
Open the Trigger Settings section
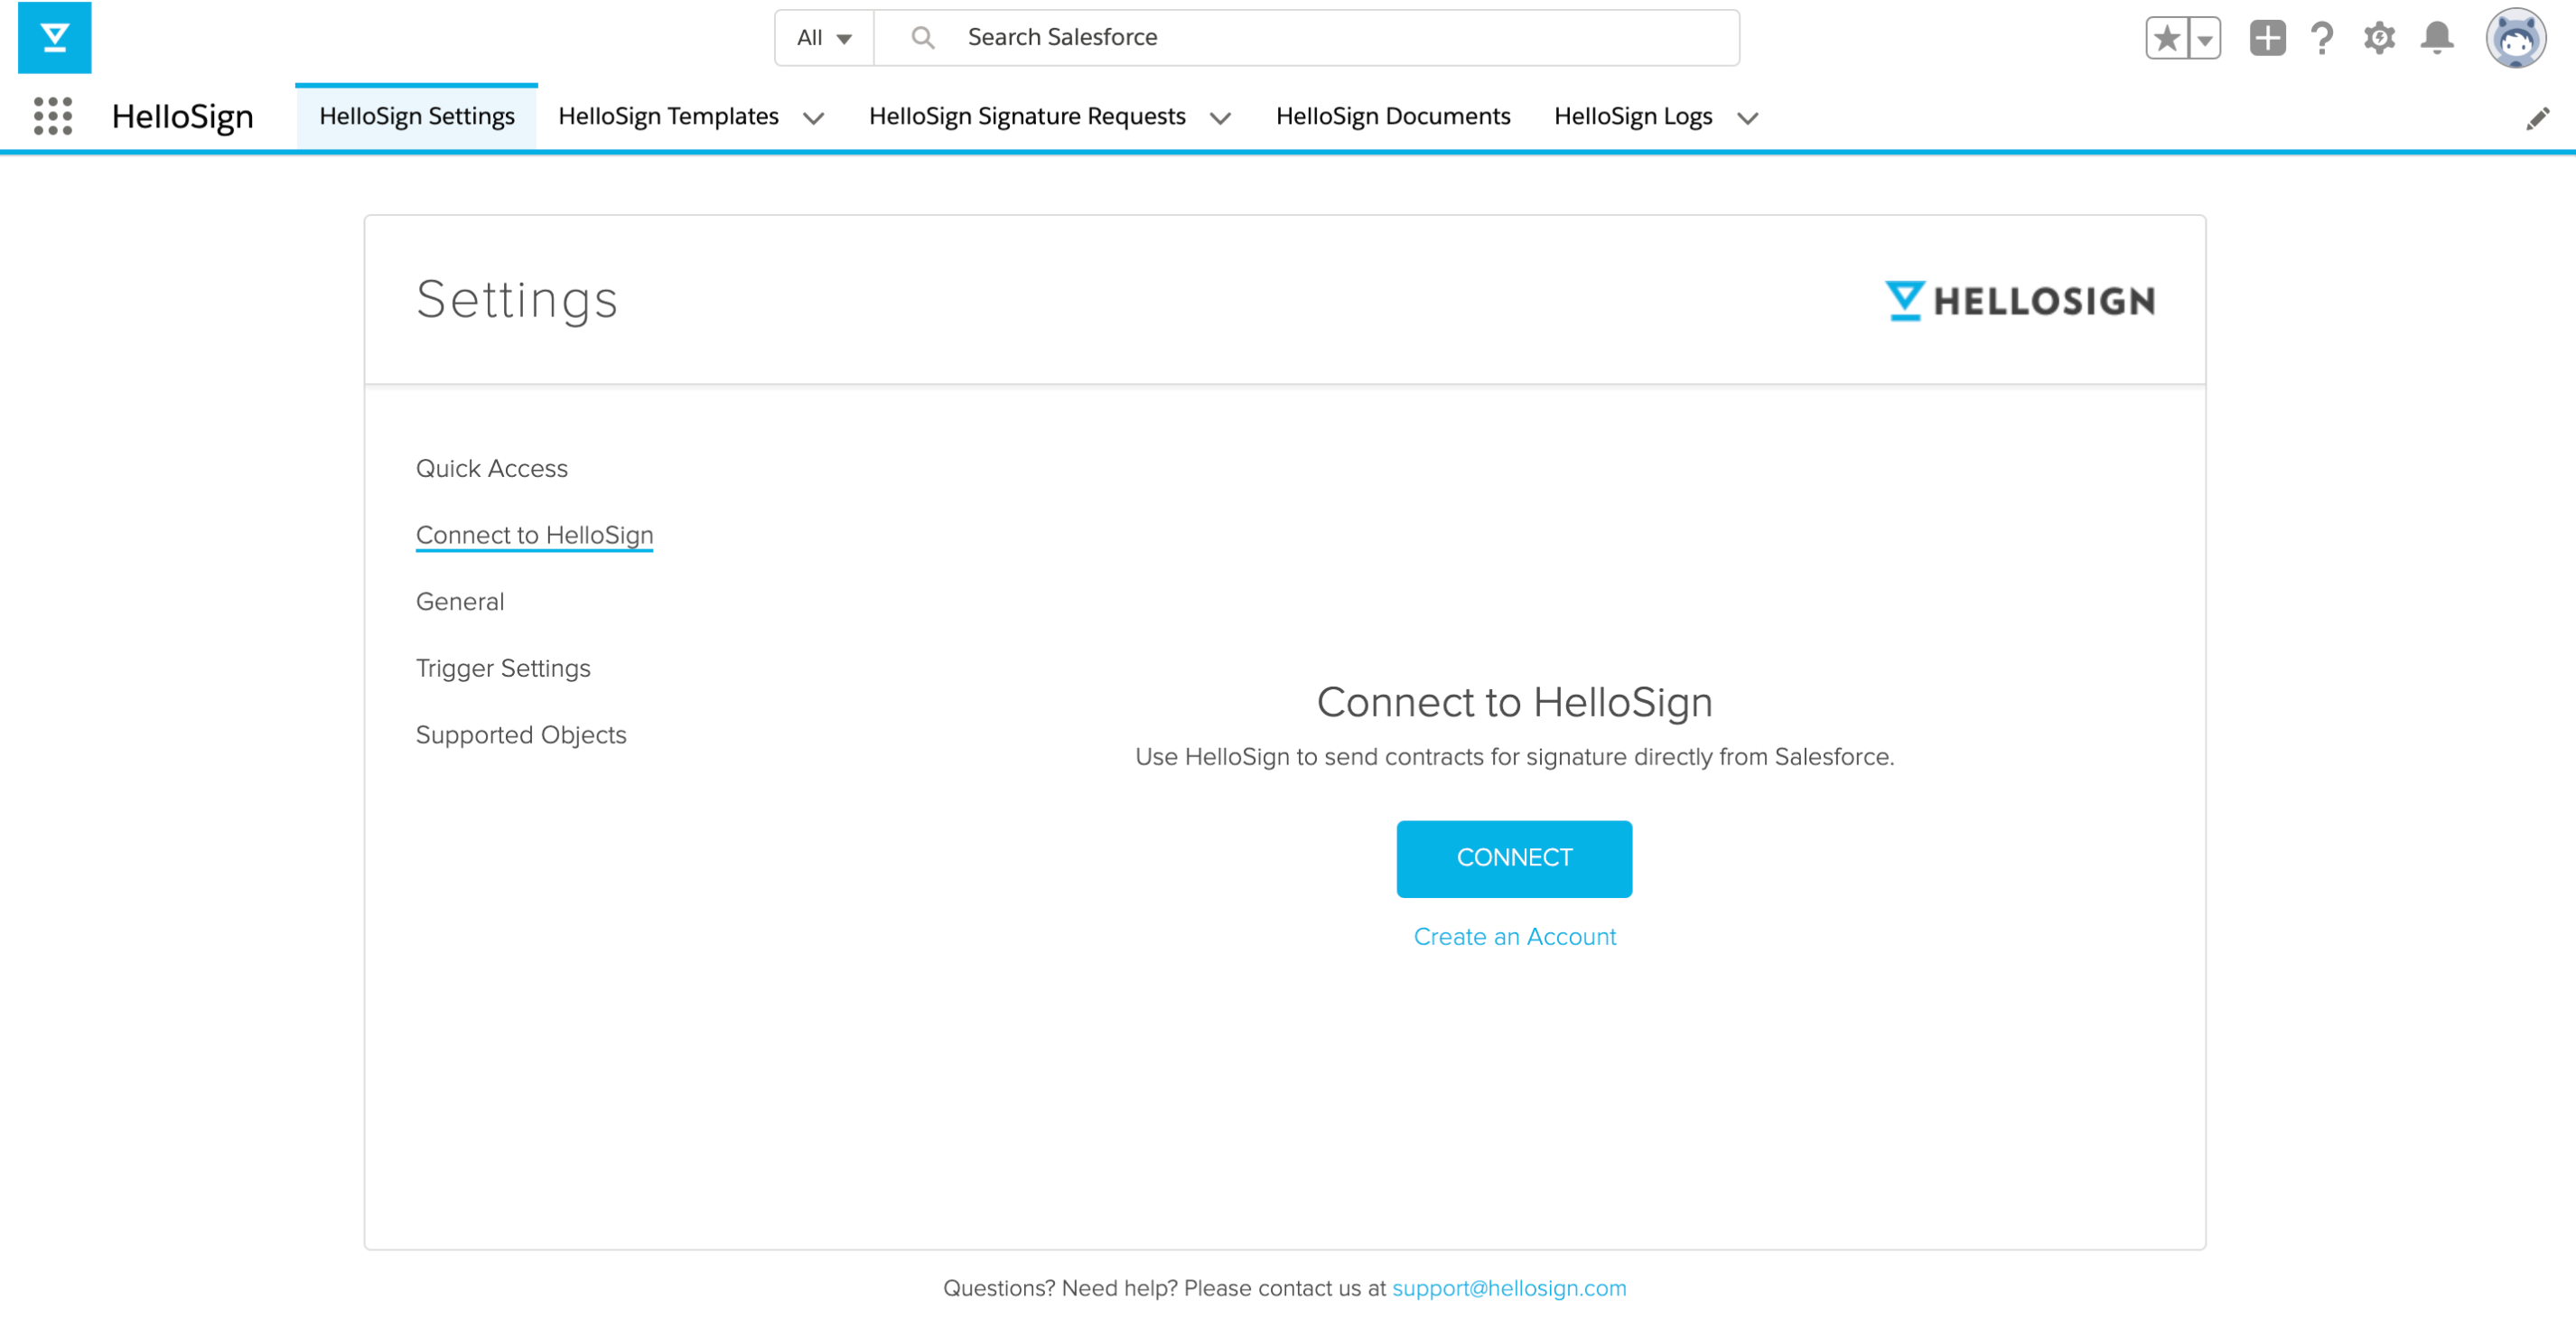click(x=503, y=669)
